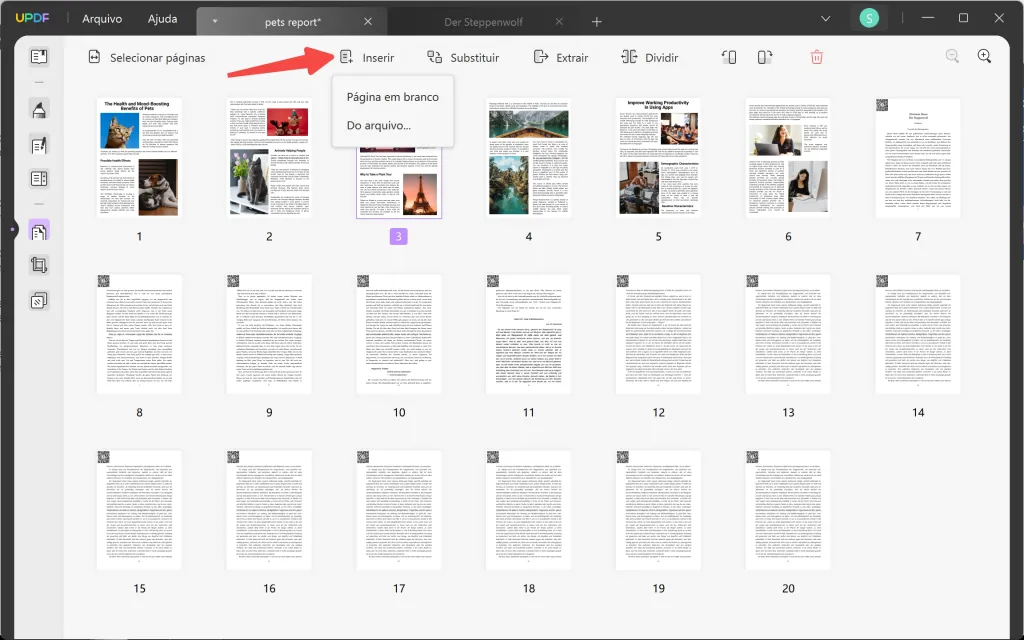The image size is (1024, 640).
Task: Delete the selected page via trash icon
Action: tap(817, 57)
